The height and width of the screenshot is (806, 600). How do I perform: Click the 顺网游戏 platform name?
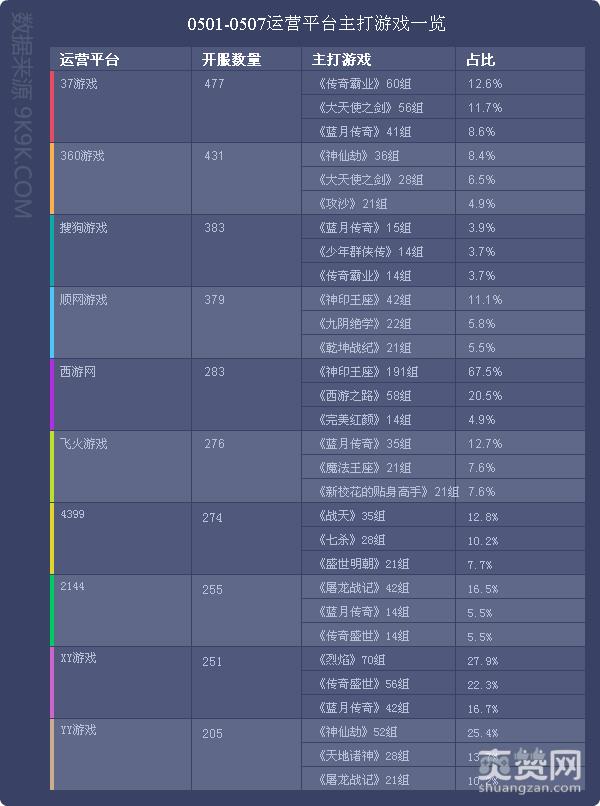coord(83,300)
